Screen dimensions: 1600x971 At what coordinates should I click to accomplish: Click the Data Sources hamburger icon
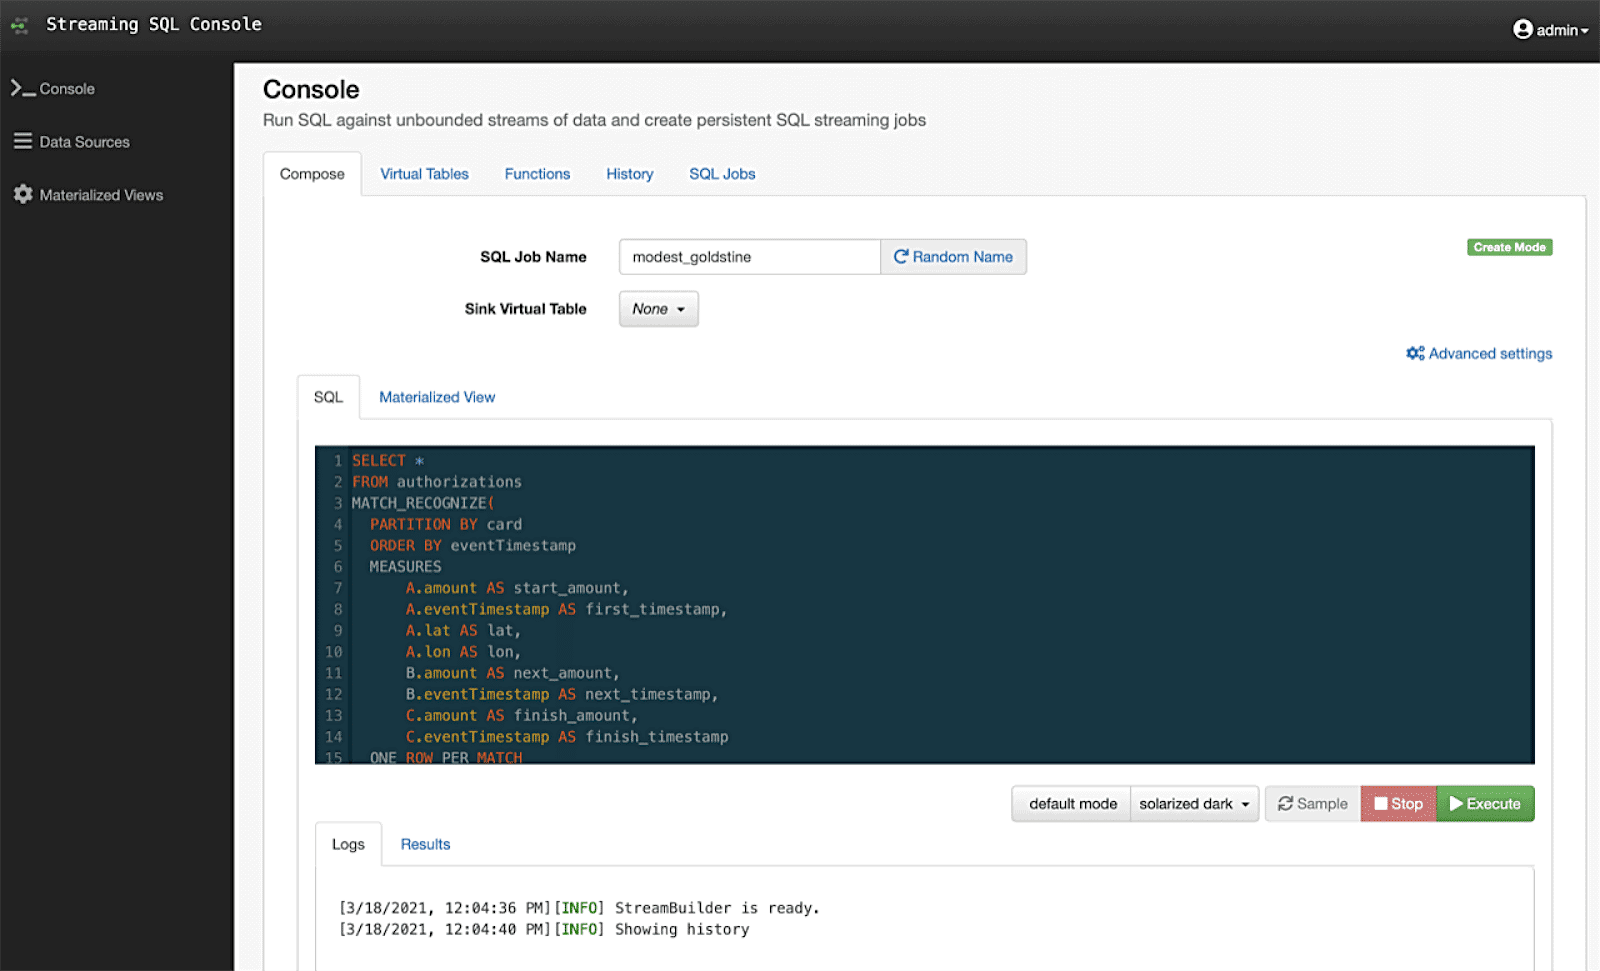tap(23, 141)
